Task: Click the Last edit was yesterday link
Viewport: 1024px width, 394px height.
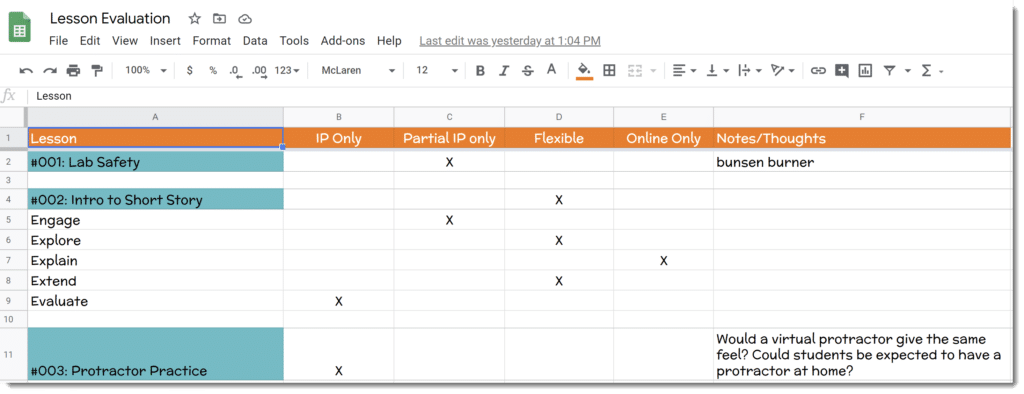Action: pyautogui.click(x=510, y=41)
